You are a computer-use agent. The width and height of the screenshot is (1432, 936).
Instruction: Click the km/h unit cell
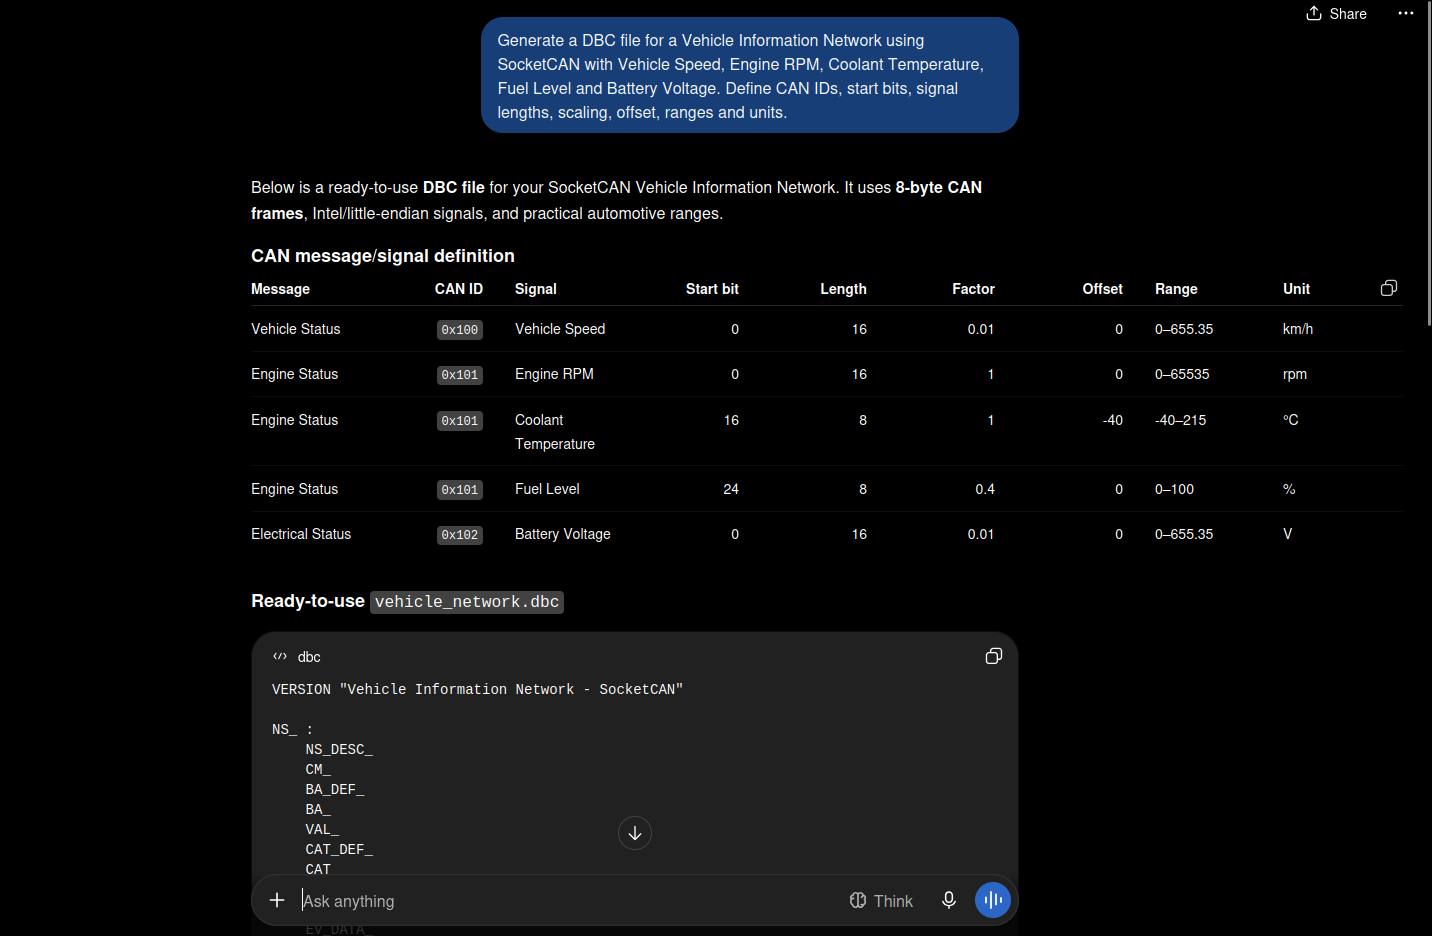[1298, 329]
